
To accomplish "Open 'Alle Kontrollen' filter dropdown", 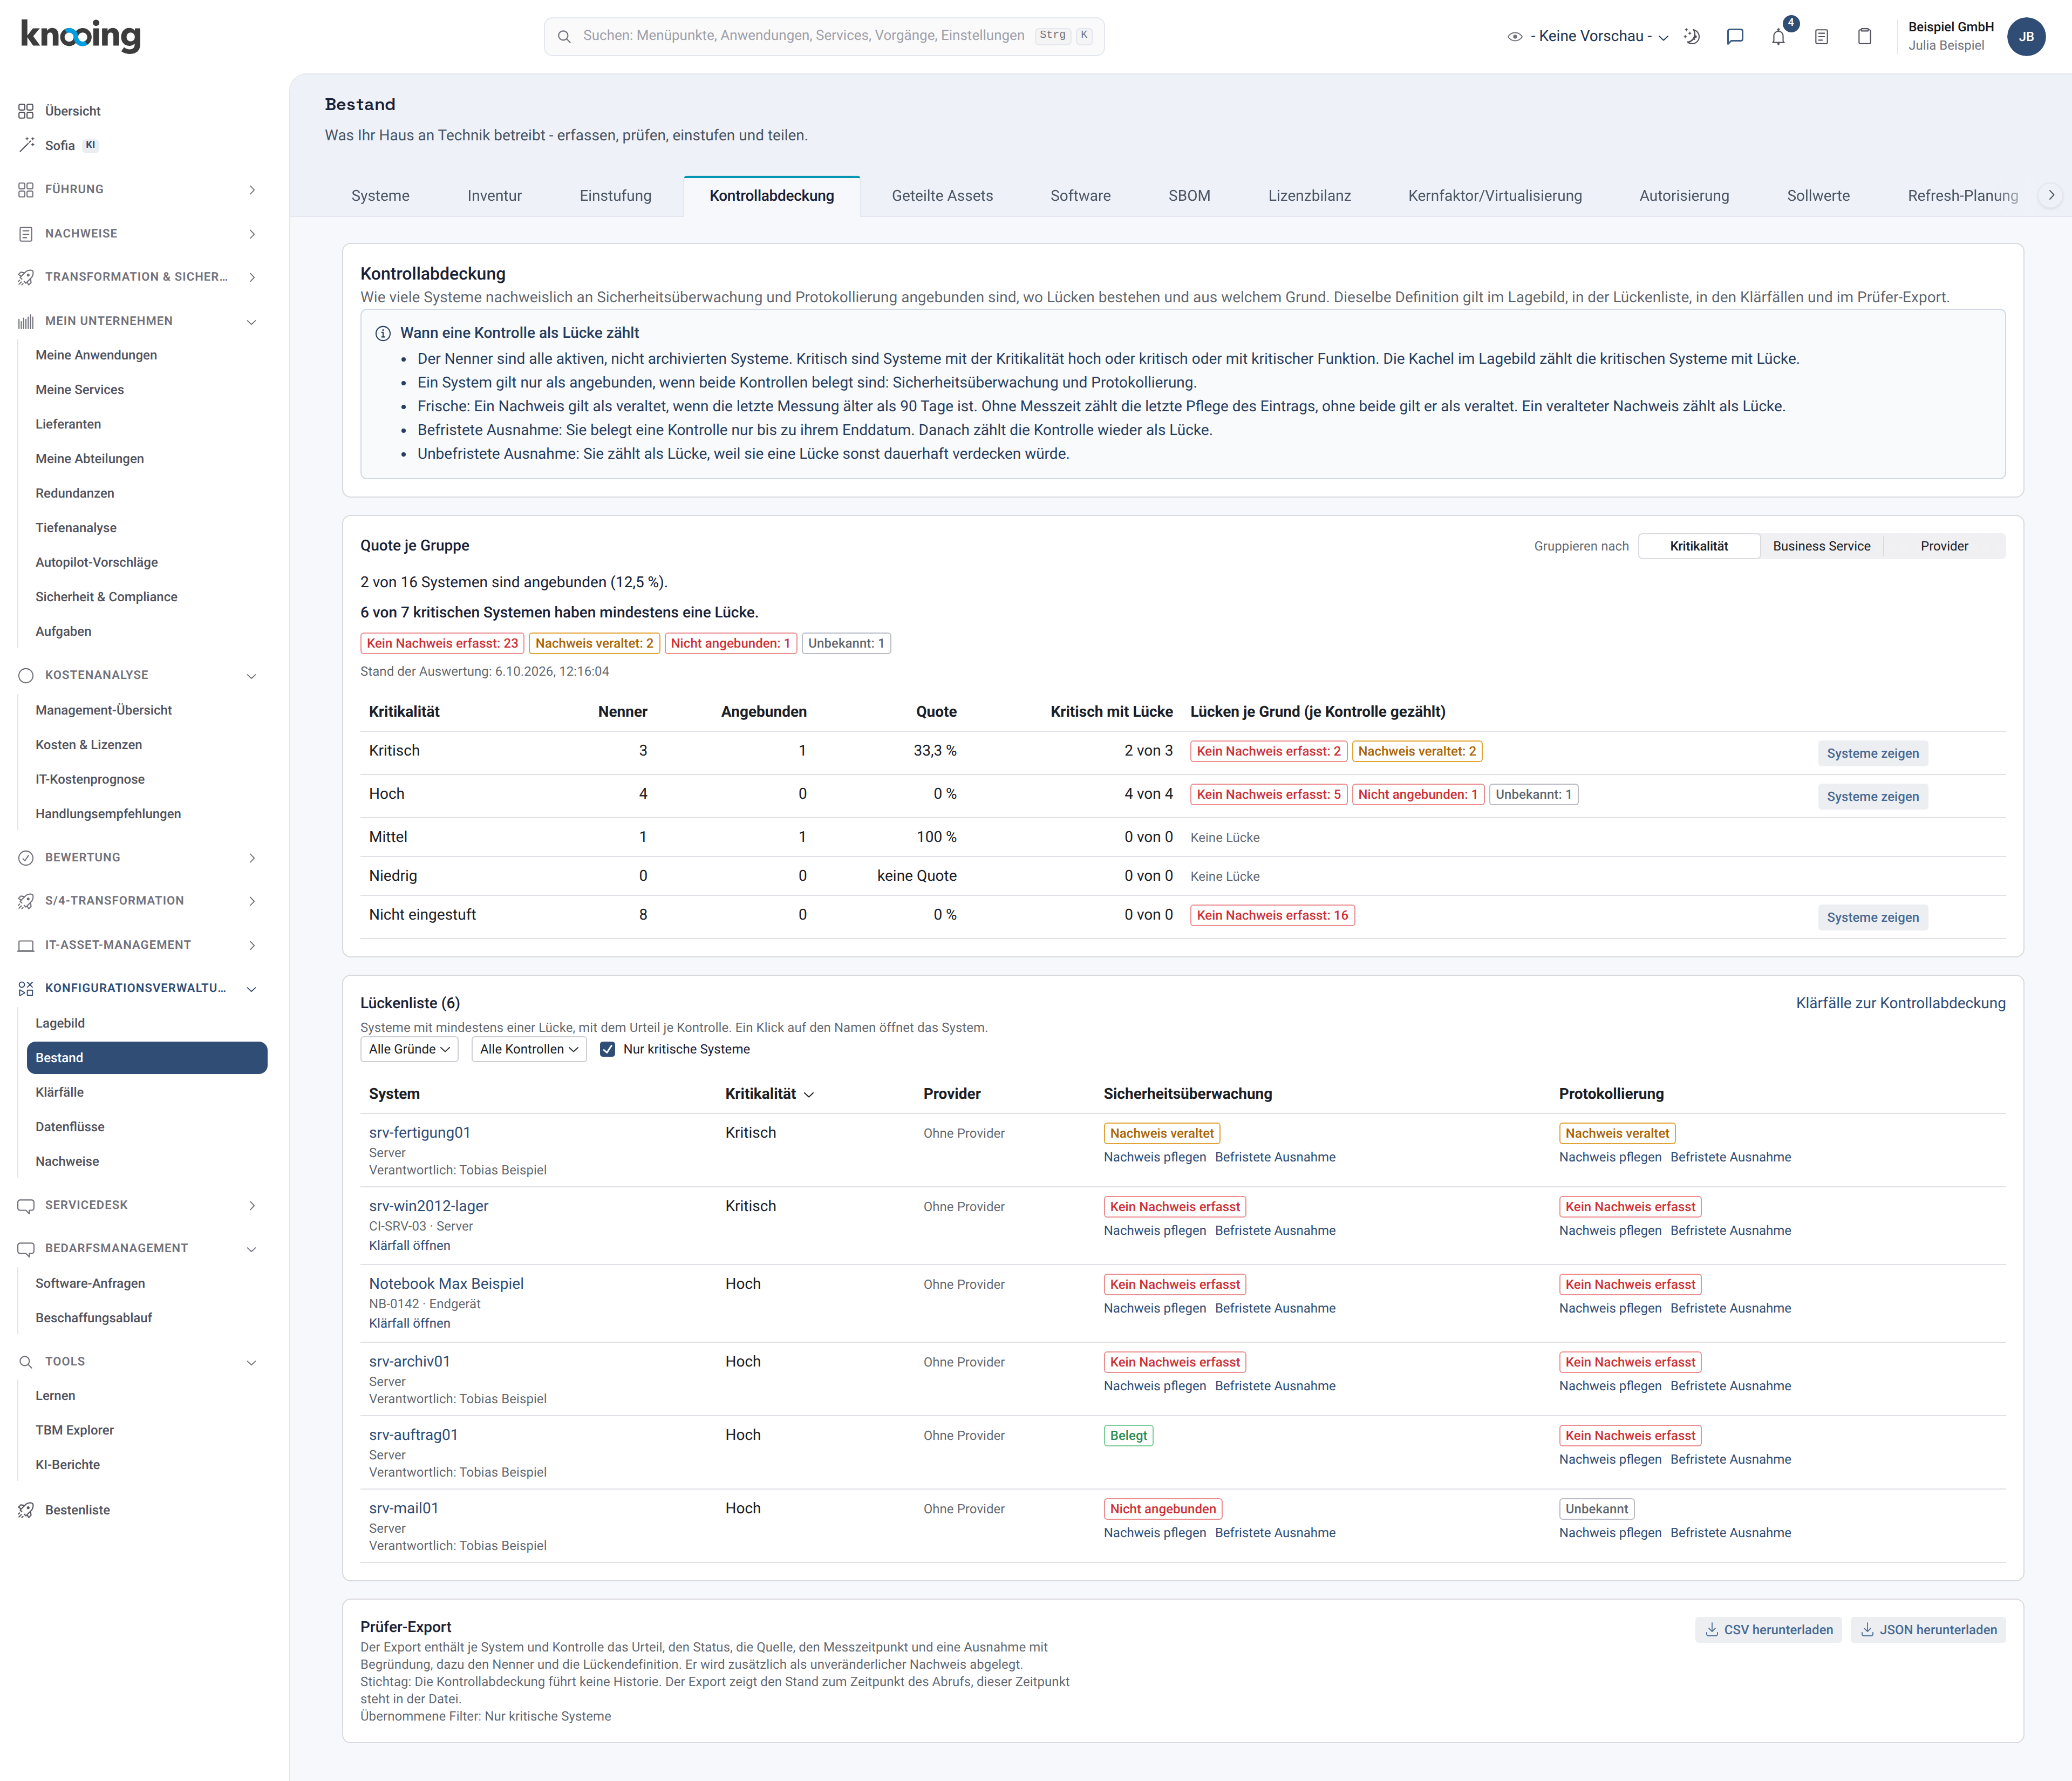I will click(x=529, y=1049).
